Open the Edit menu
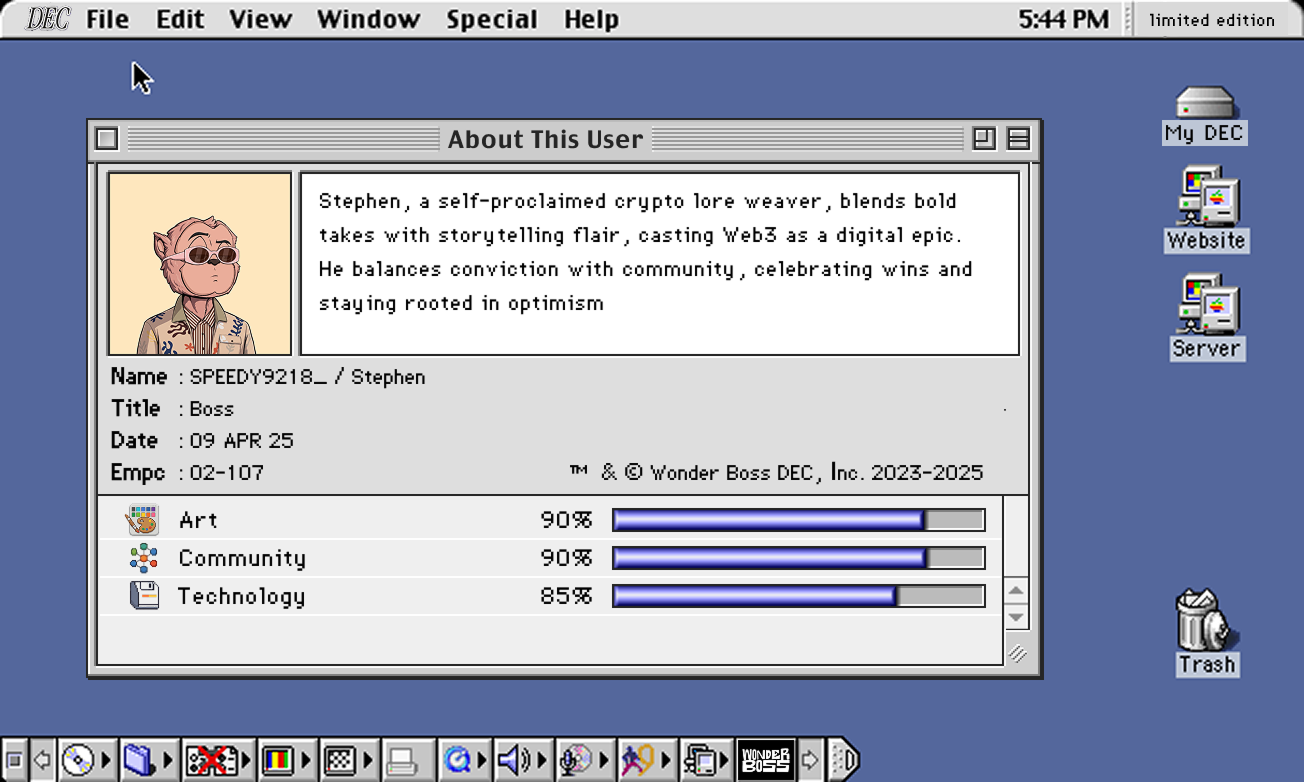This screenshot has width=1304, height=782. click(x=180, y=19)
